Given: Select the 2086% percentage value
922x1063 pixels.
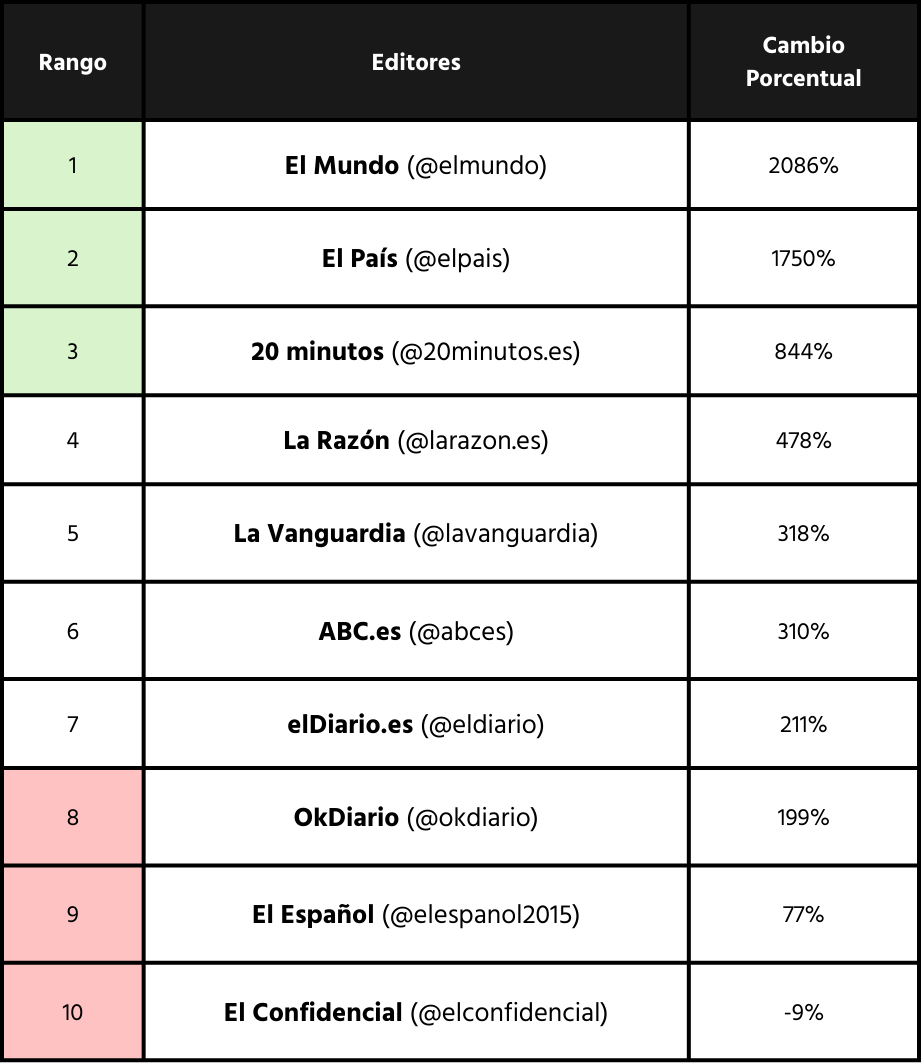Looking at the screenshot, I should 803,166.
